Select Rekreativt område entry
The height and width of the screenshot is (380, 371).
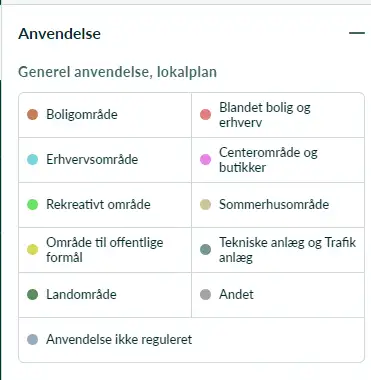(98, 204)
